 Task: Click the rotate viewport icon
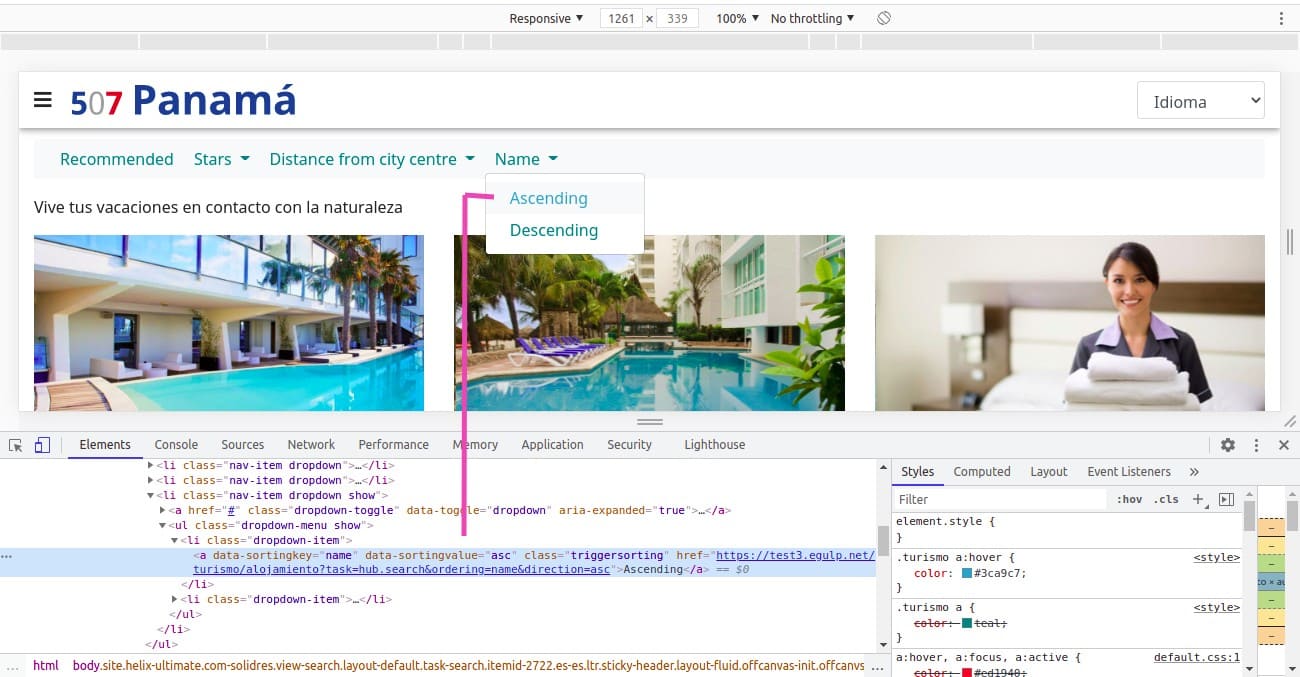pos(883,18)
